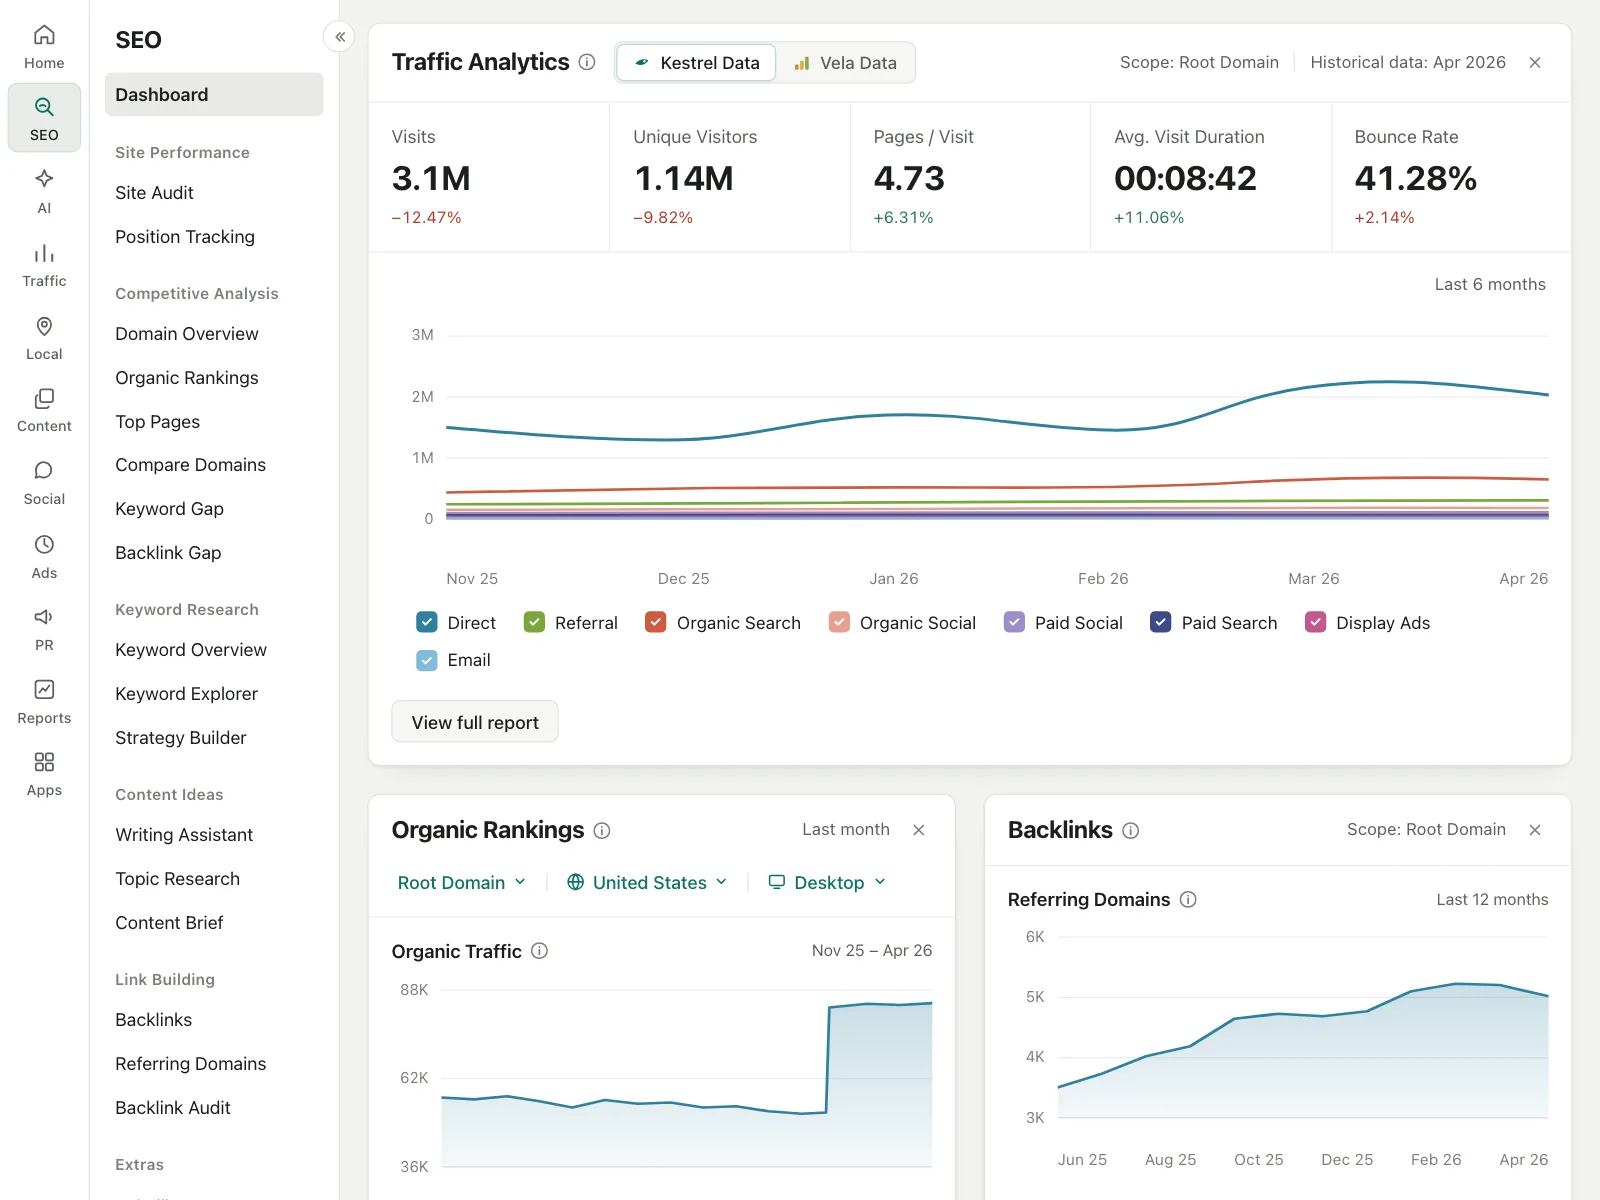Toggle the Direct traffic series checkbox
This screenshot has width=1600, height=1200.
(x=427, y=622)
